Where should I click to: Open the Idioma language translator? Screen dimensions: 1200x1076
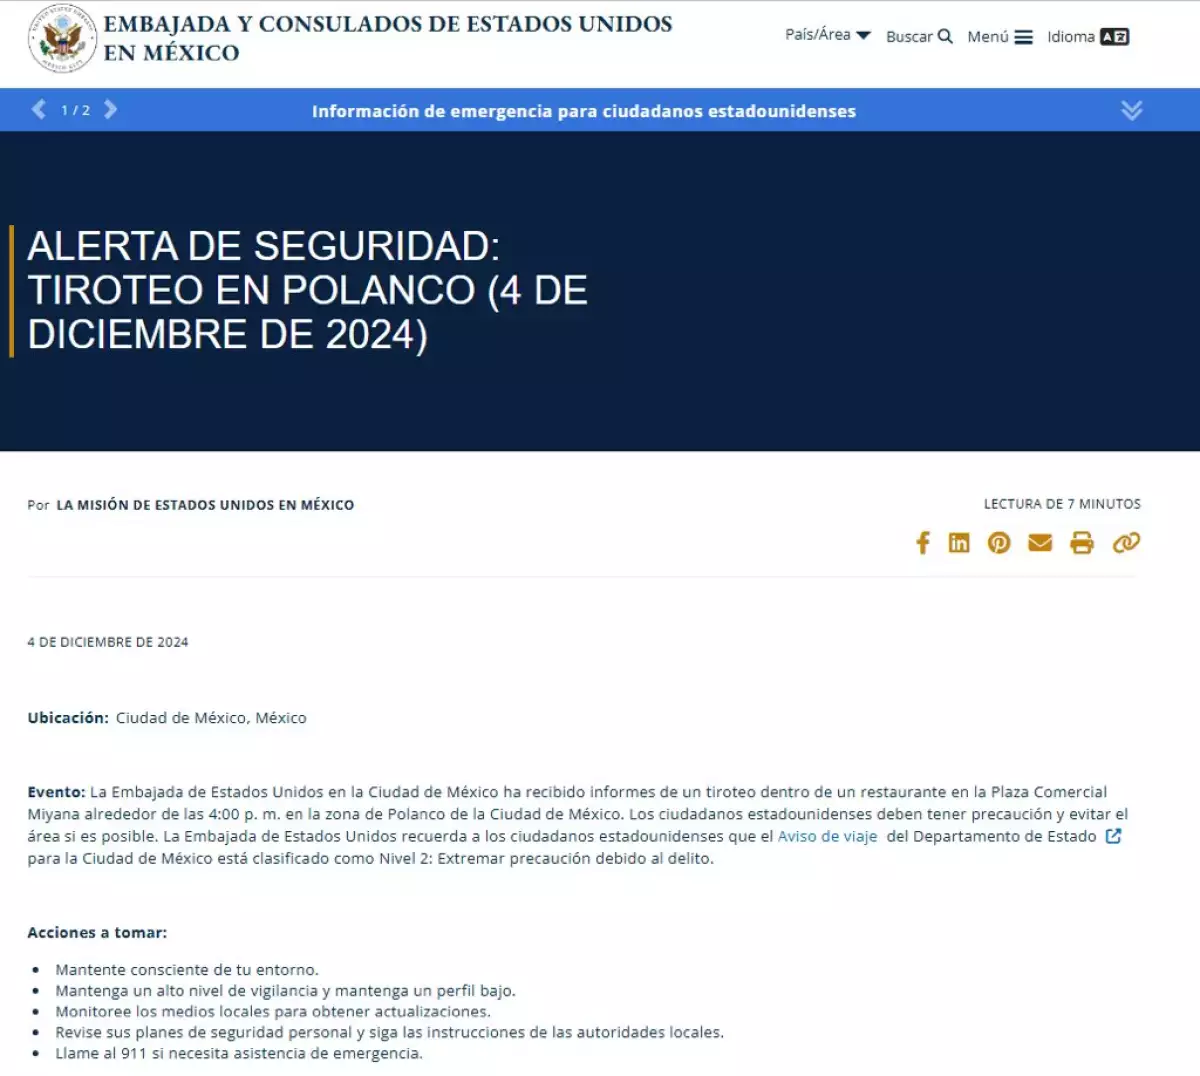tap(1088, 36)
